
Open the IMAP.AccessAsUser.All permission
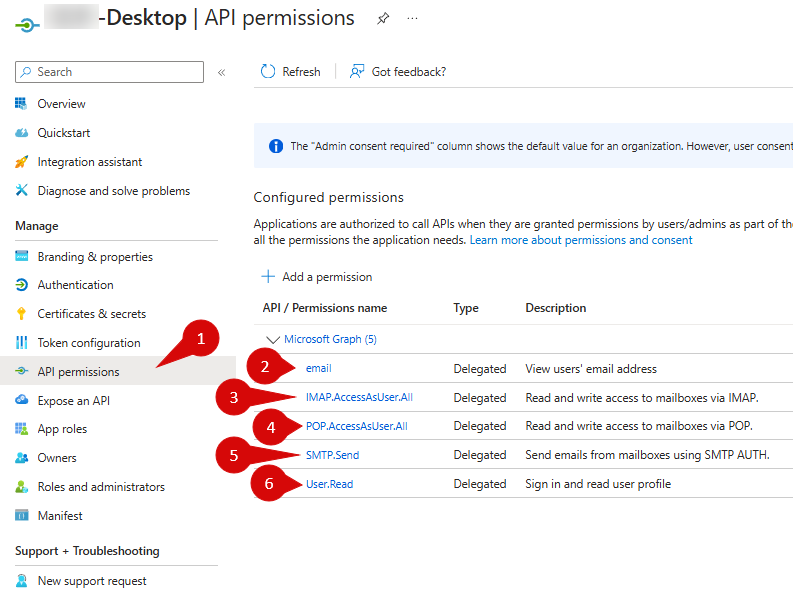[x=359, y=397]
